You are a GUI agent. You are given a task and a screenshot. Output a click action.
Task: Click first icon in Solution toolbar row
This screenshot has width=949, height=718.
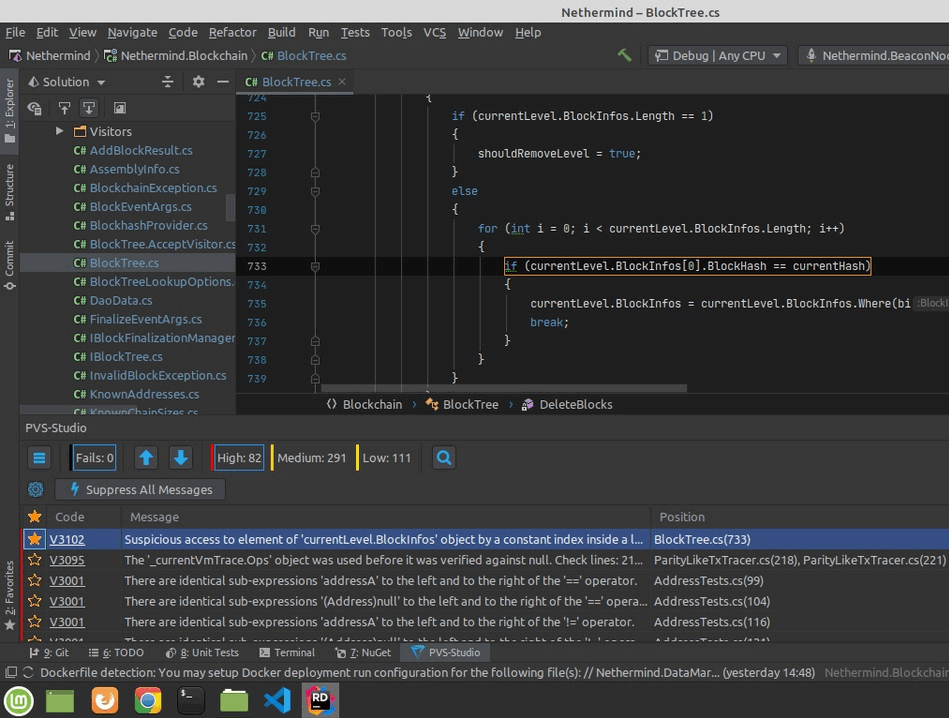coord(34,108)
